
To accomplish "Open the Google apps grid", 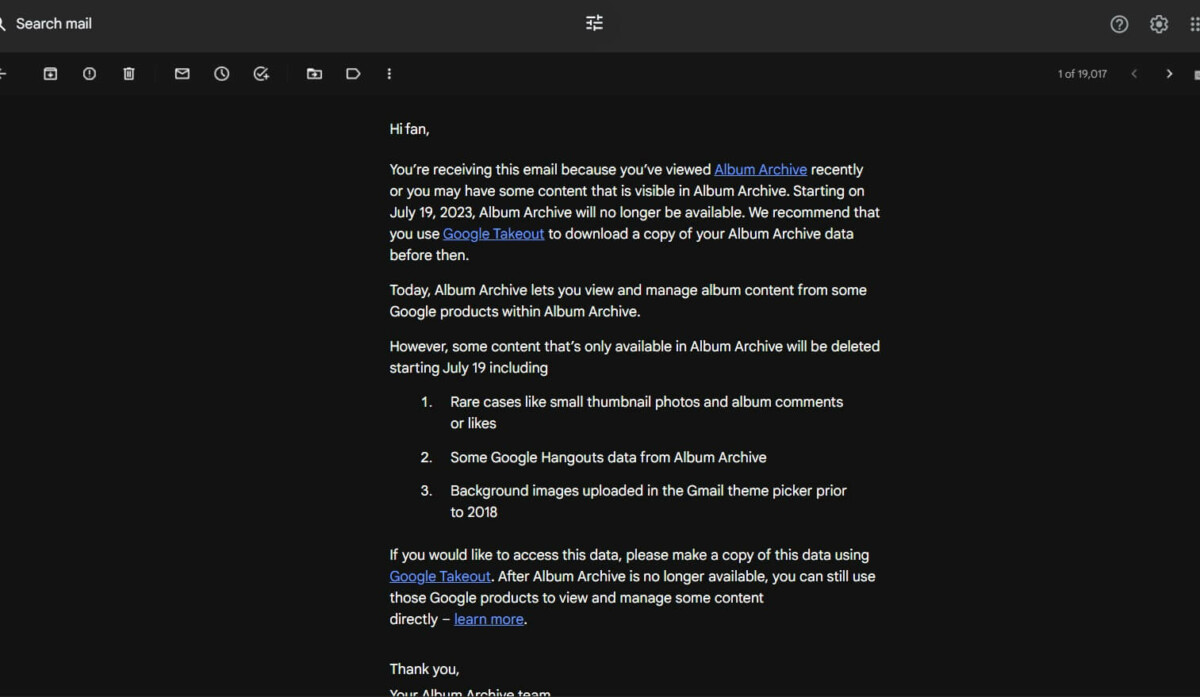I will pyautogui.click(x=1195, y=24).
